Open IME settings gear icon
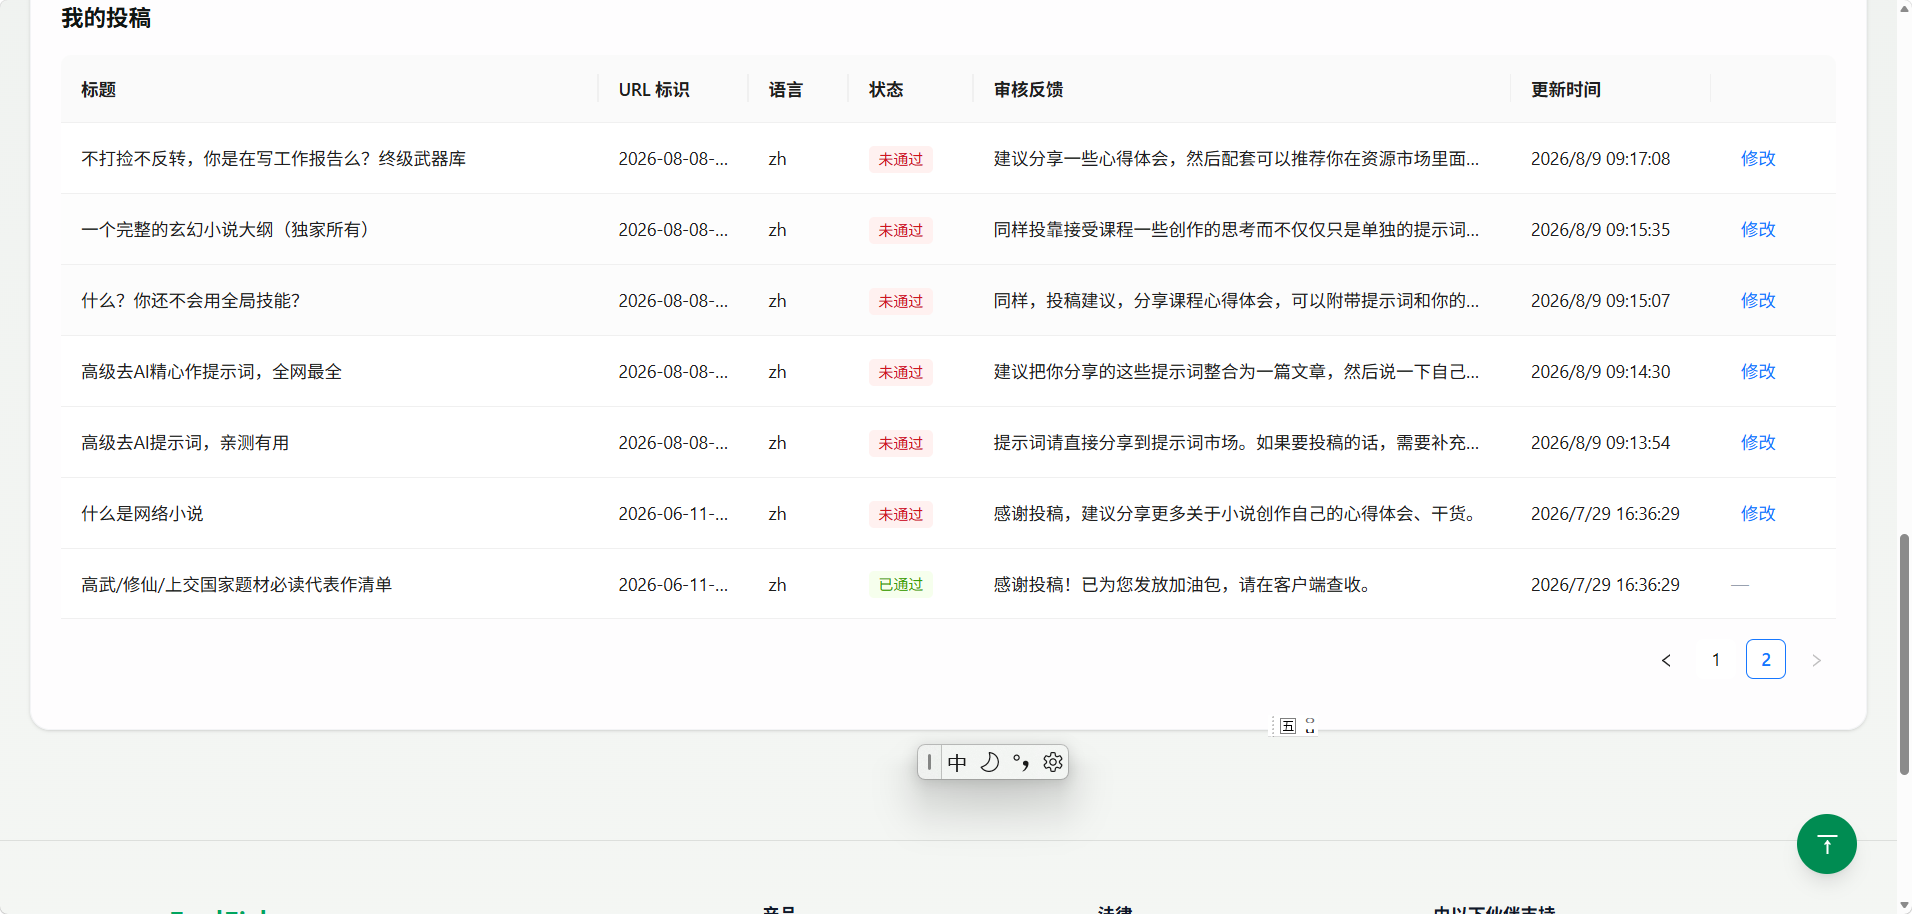Image resolution: width=1912 pixels, height=914 pixels. coord(1053,763)
